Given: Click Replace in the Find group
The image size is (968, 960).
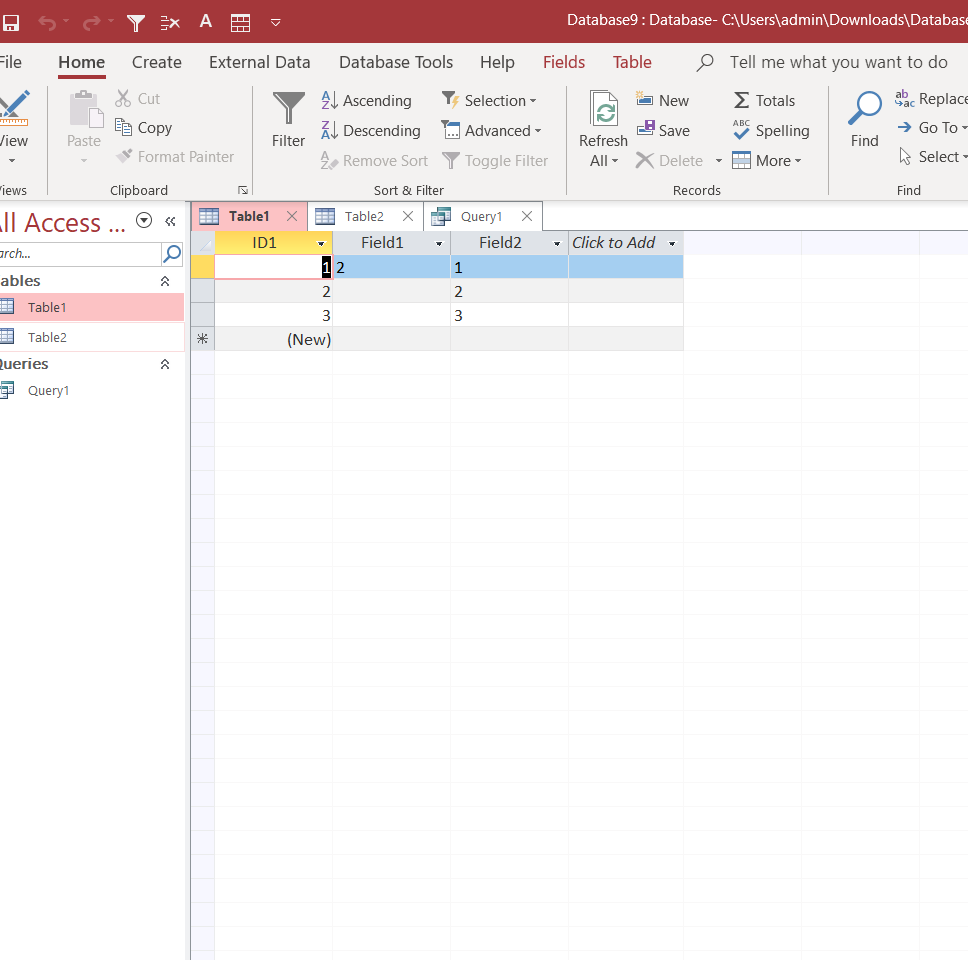Looking at the screenshot, I should tap(932, 99).
